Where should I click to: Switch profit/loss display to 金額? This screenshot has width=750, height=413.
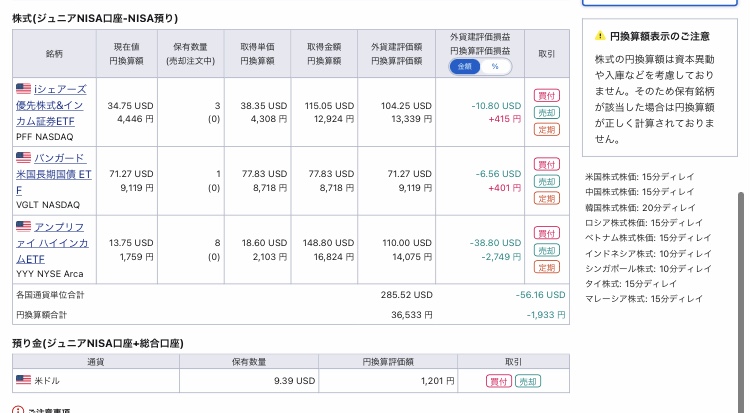(464, 67)
